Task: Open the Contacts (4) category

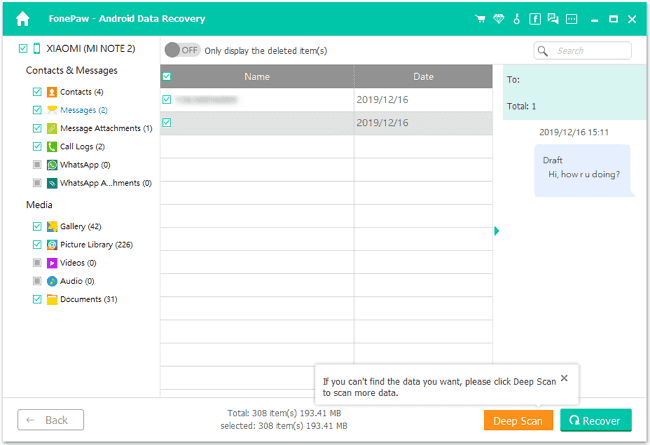Action: 82,92
